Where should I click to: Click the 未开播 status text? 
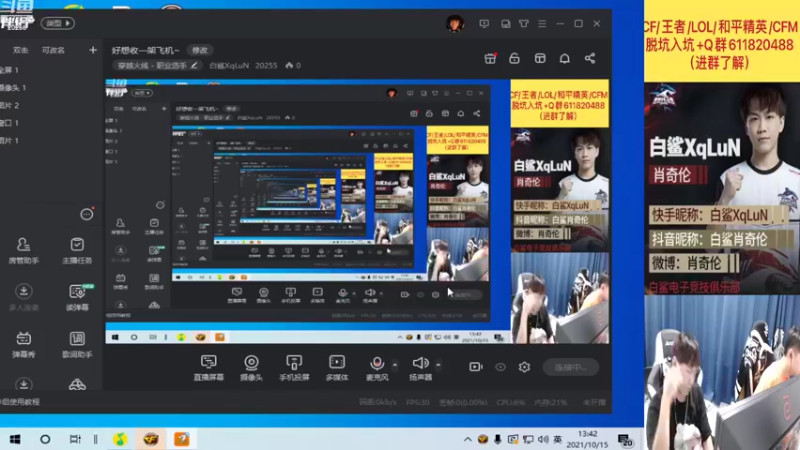(594, 402)
